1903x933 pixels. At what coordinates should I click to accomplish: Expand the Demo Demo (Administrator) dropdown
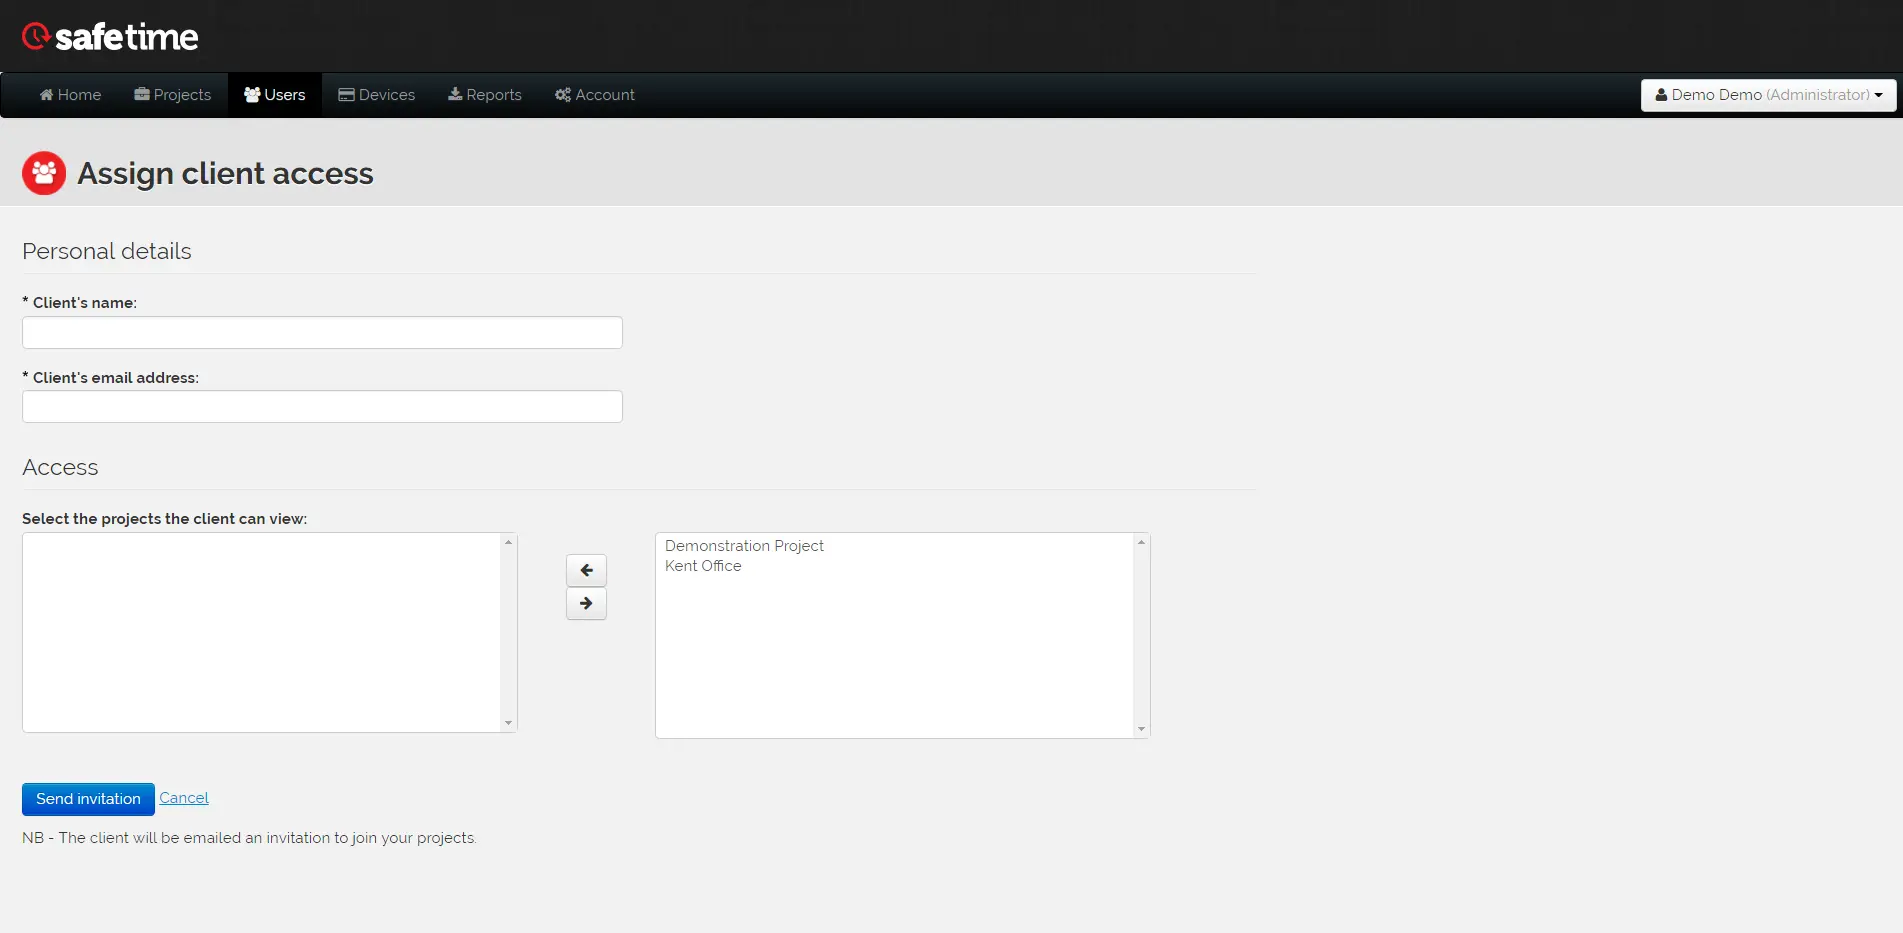(1768, 95)
